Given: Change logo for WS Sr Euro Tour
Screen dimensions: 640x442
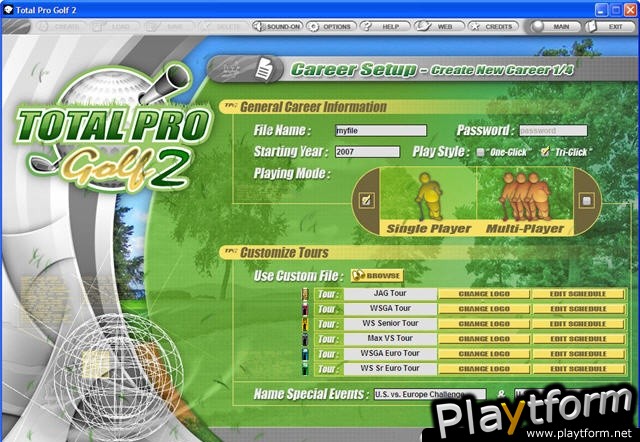Looking at the screenshot, I should point(484,369).
